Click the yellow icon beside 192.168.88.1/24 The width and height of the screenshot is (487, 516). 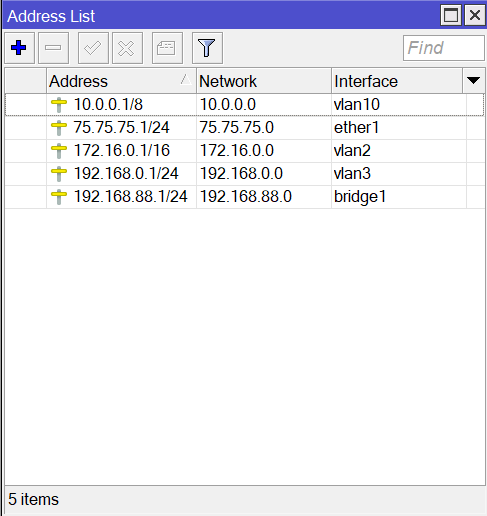[59, 197]
